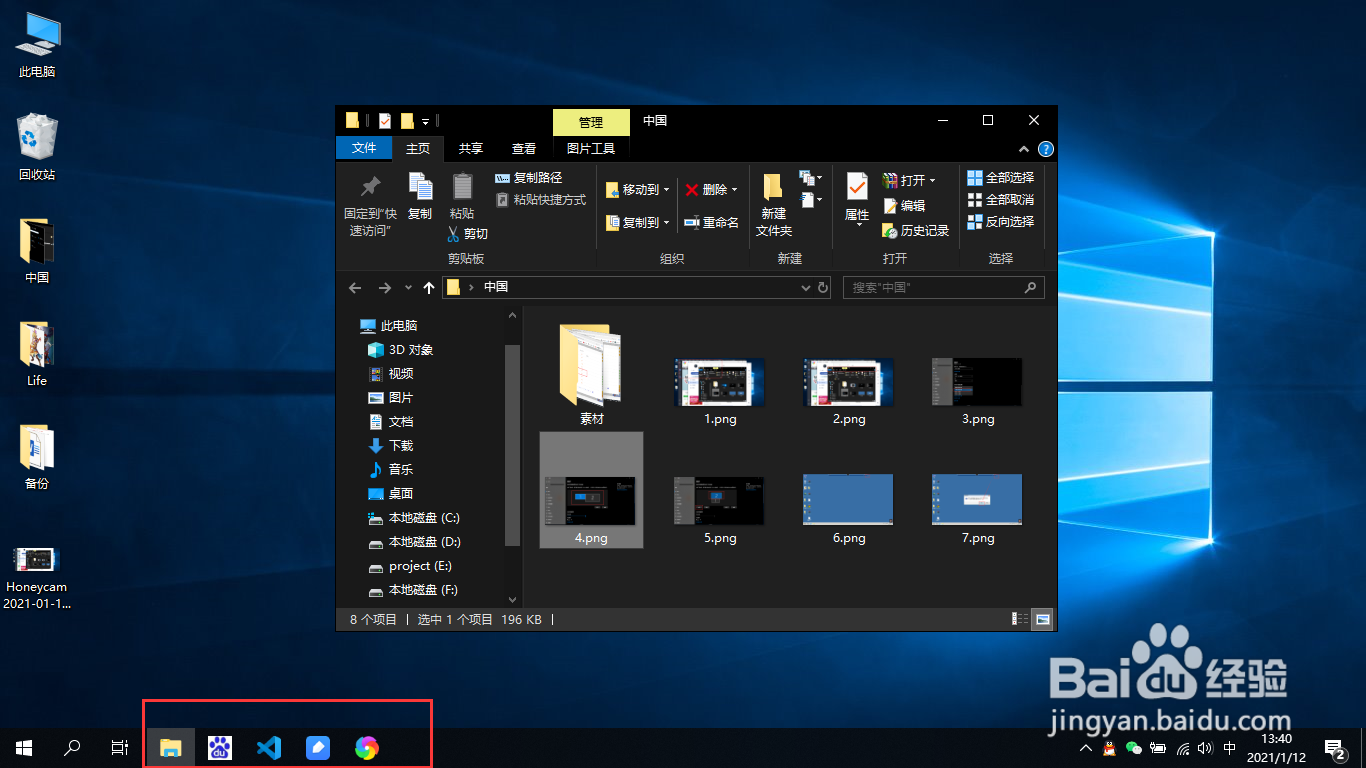Open the address bar dropdown arrow
Viewport: 1366px width, 768px height.
click(805, 287)
